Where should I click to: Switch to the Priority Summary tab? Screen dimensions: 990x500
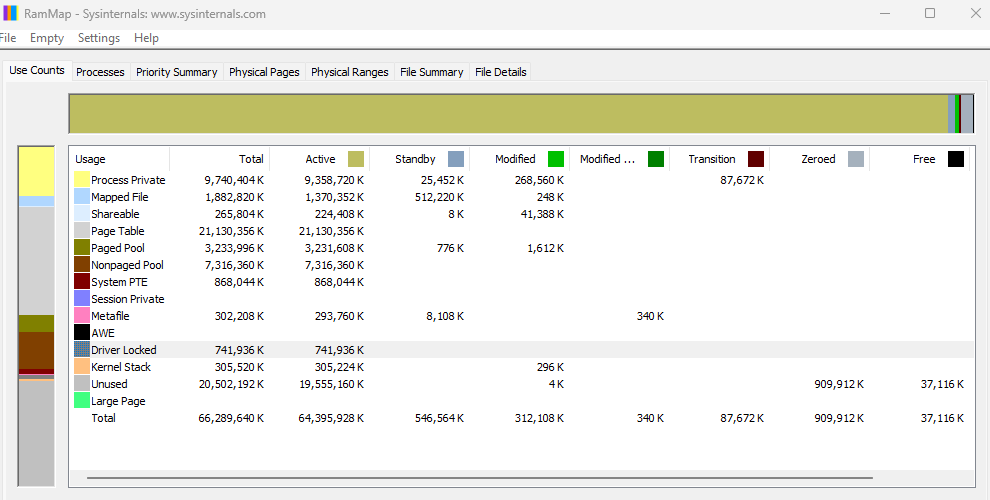pos(176,72)
